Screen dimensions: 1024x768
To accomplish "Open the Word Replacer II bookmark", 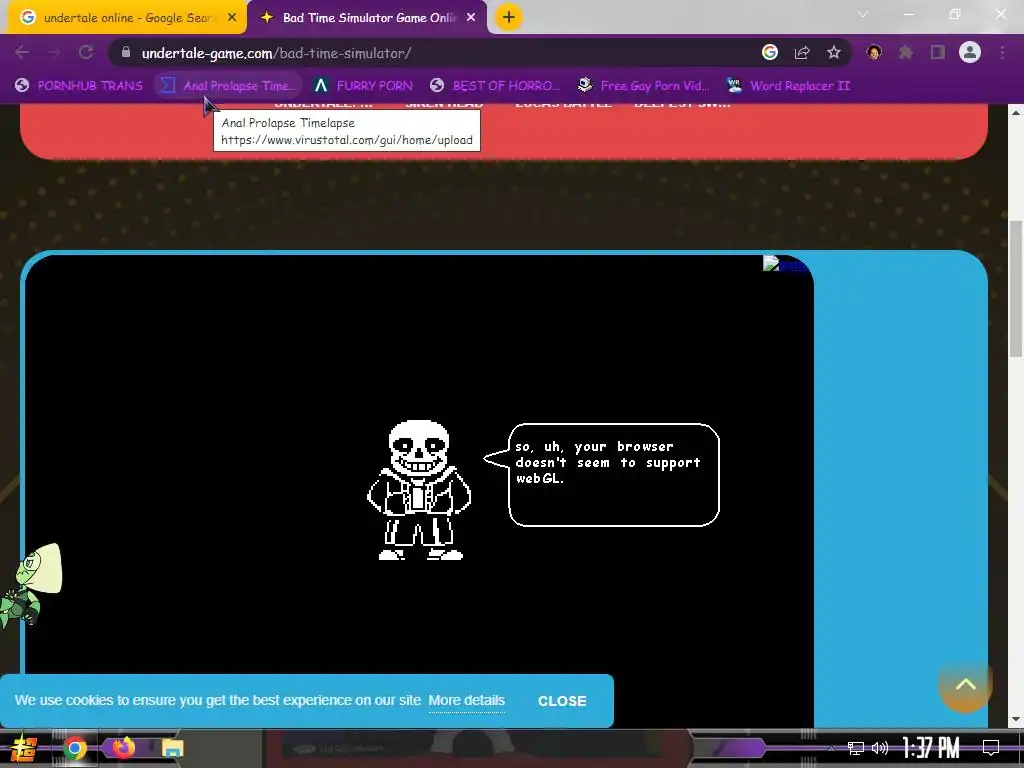I will tap(788, 86).
